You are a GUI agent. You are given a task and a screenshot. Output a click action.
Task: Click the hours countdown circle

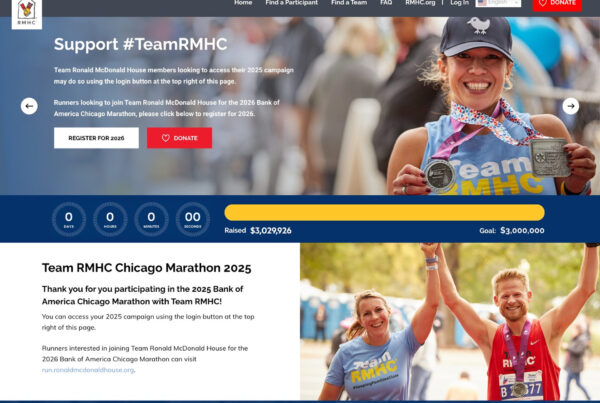[110, 219]
